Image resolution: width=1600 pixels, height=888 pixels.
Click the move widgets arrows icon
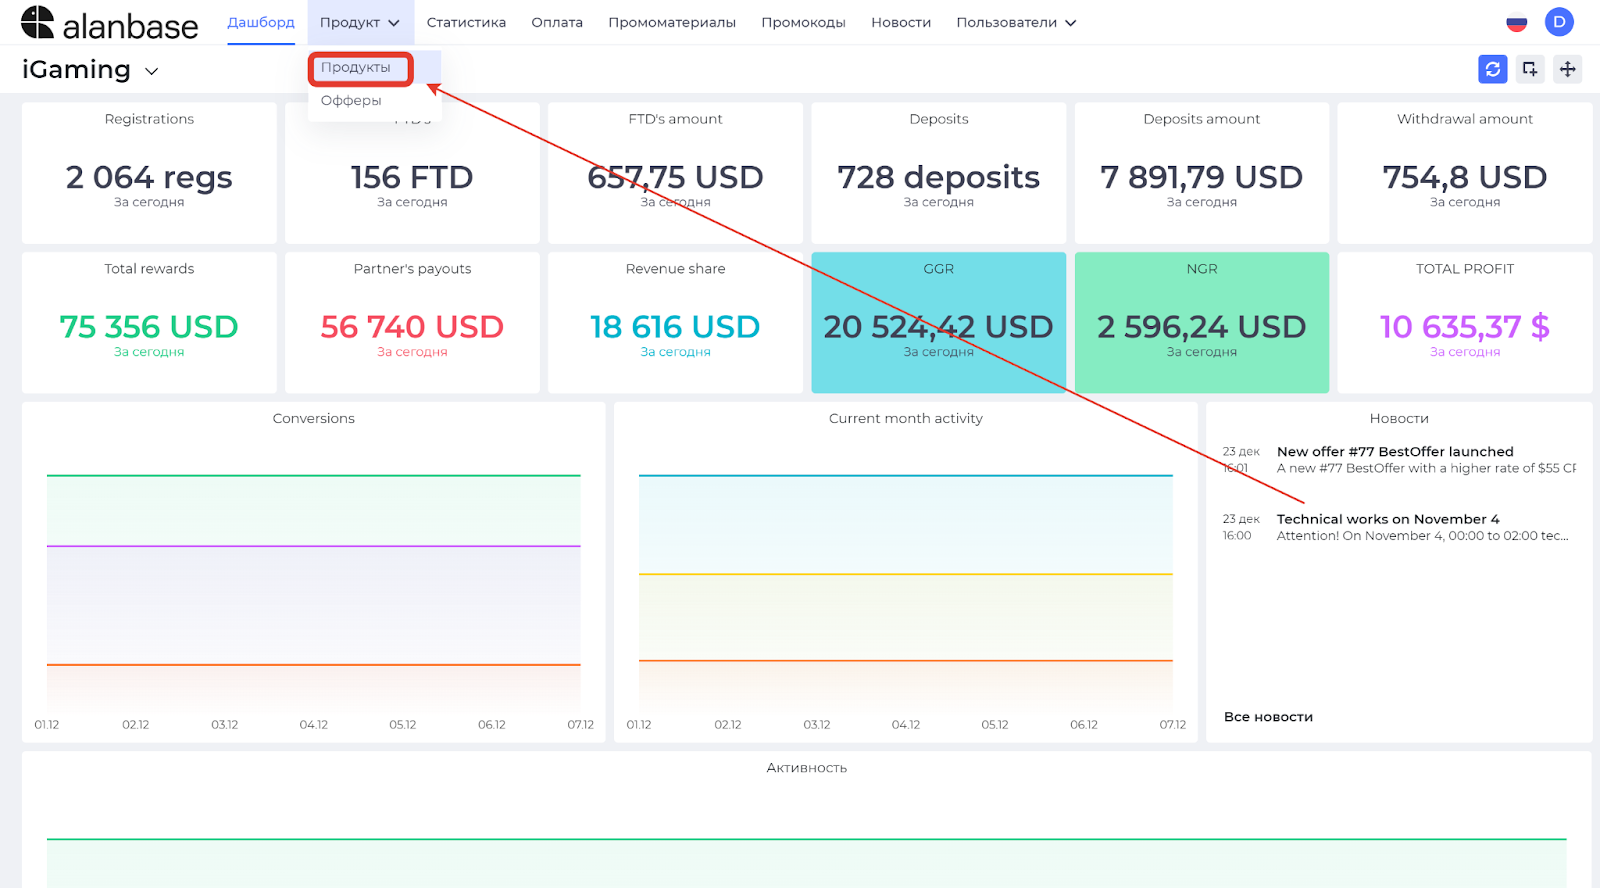click(1568, 69)
